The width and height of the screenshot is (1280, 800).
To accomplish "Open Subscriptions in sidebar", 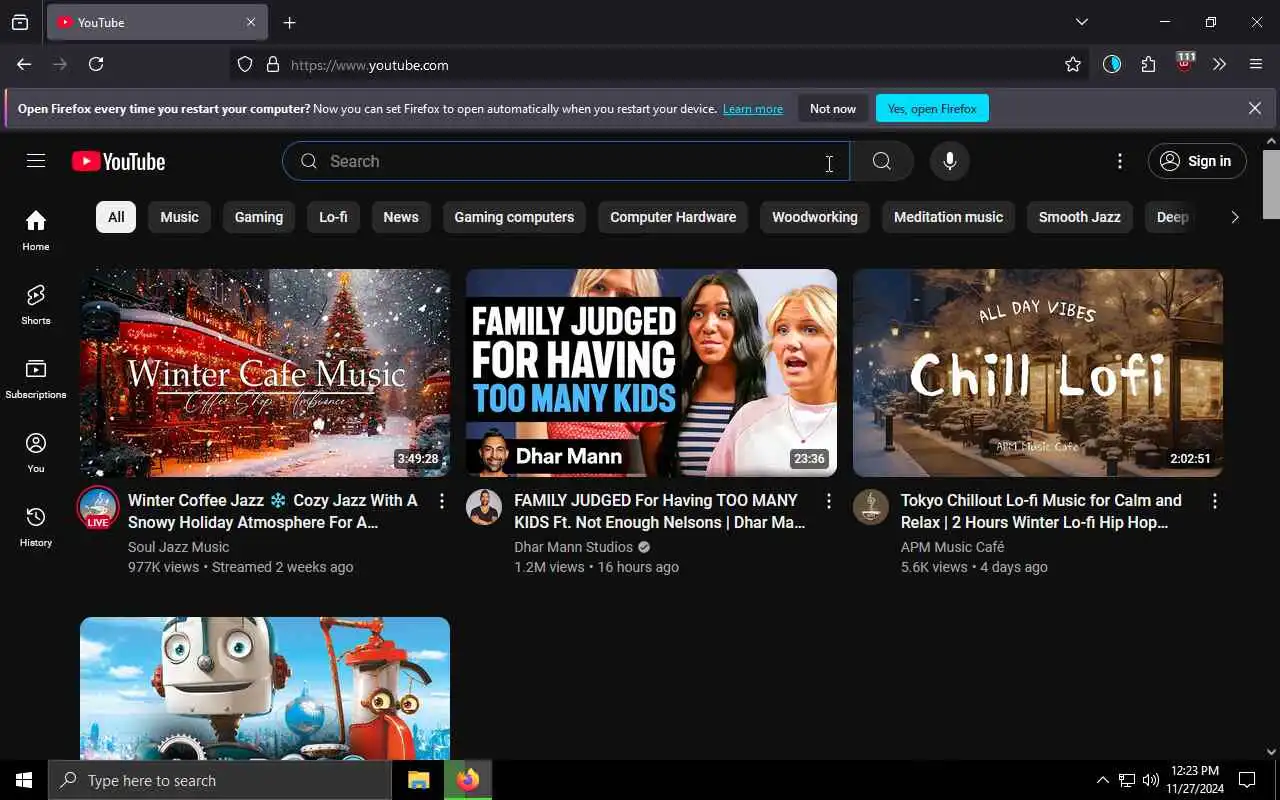I will (x=36, y=378).
